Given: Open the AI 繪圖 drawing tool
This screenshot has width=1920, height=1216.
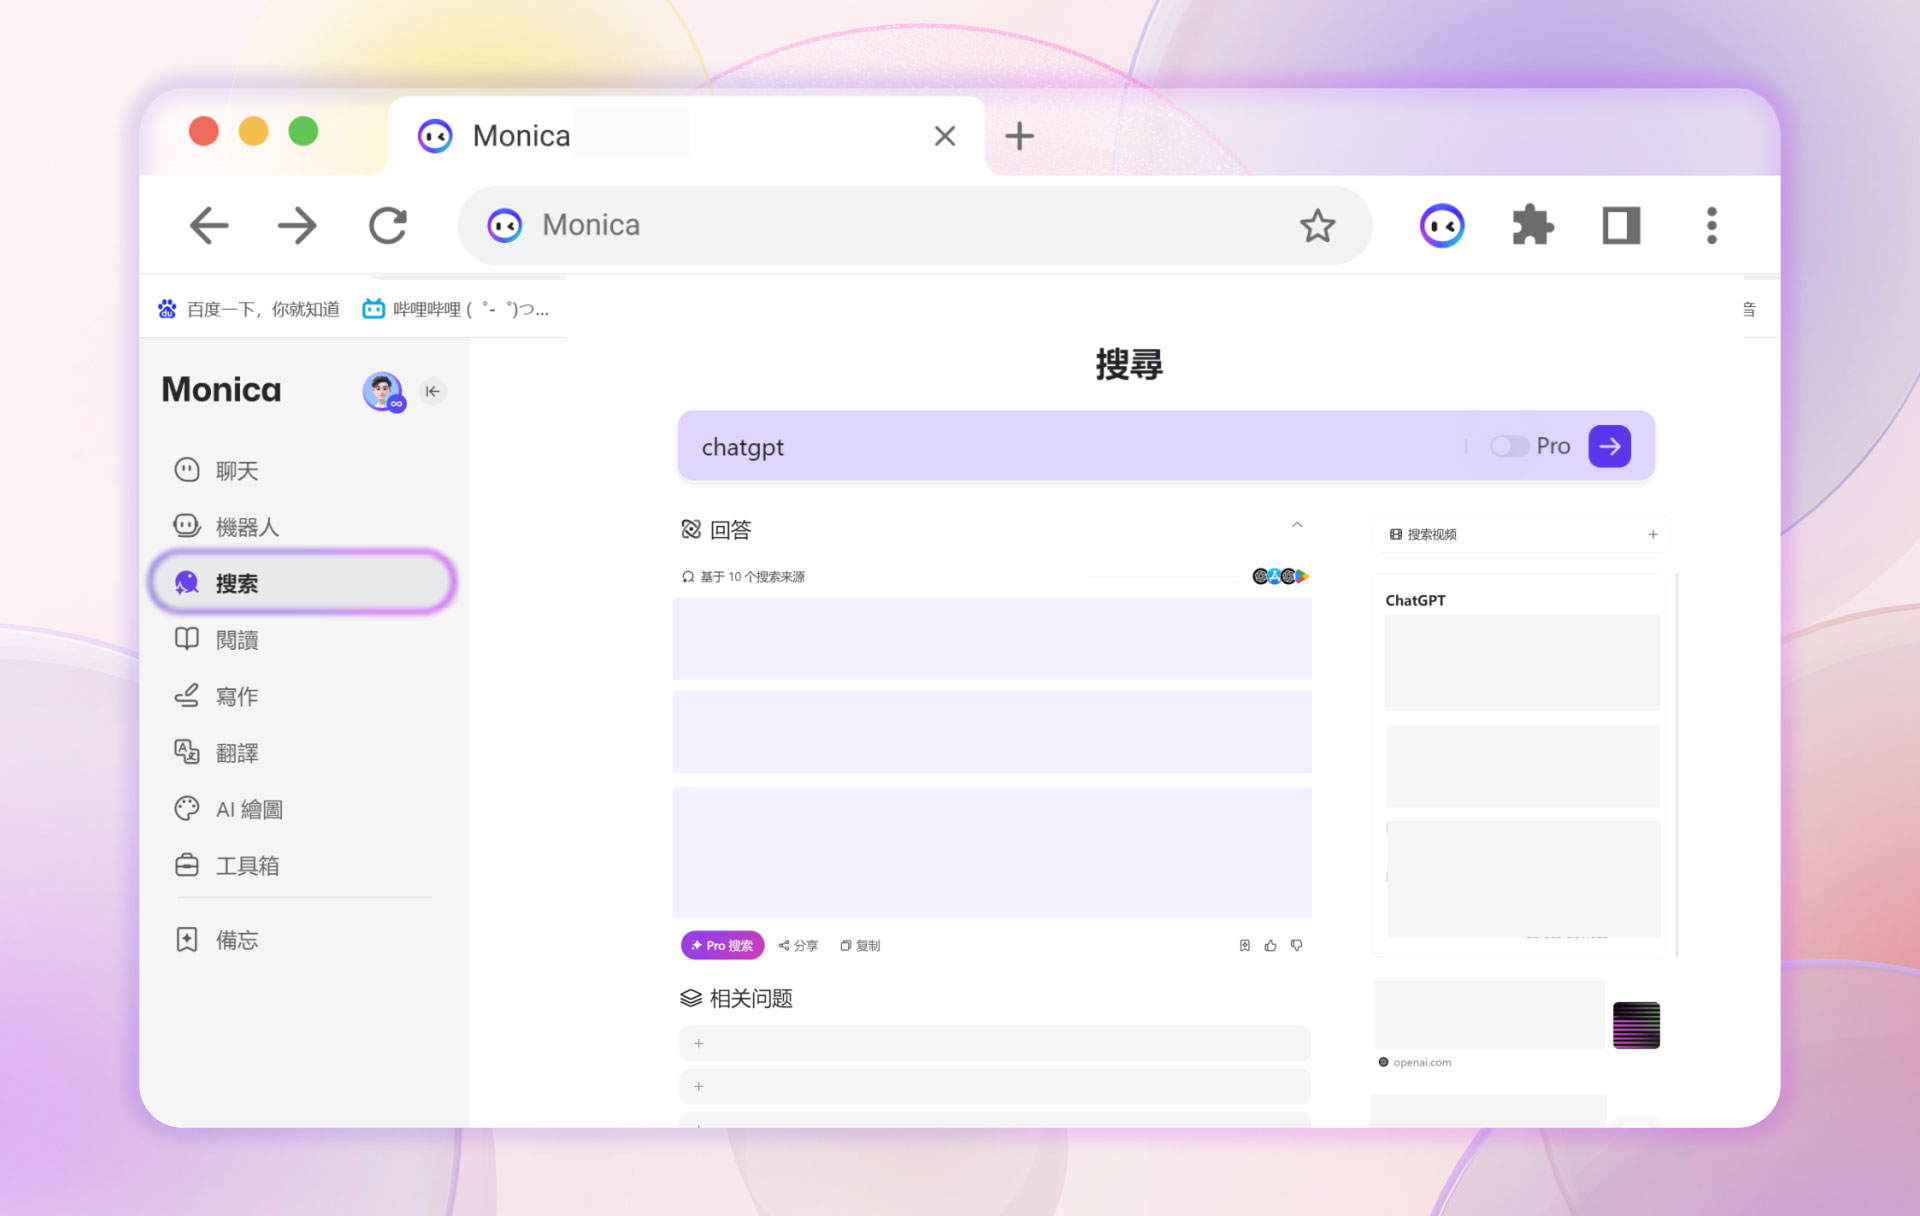Looking at the screenshot, I should tap(248, 809).
